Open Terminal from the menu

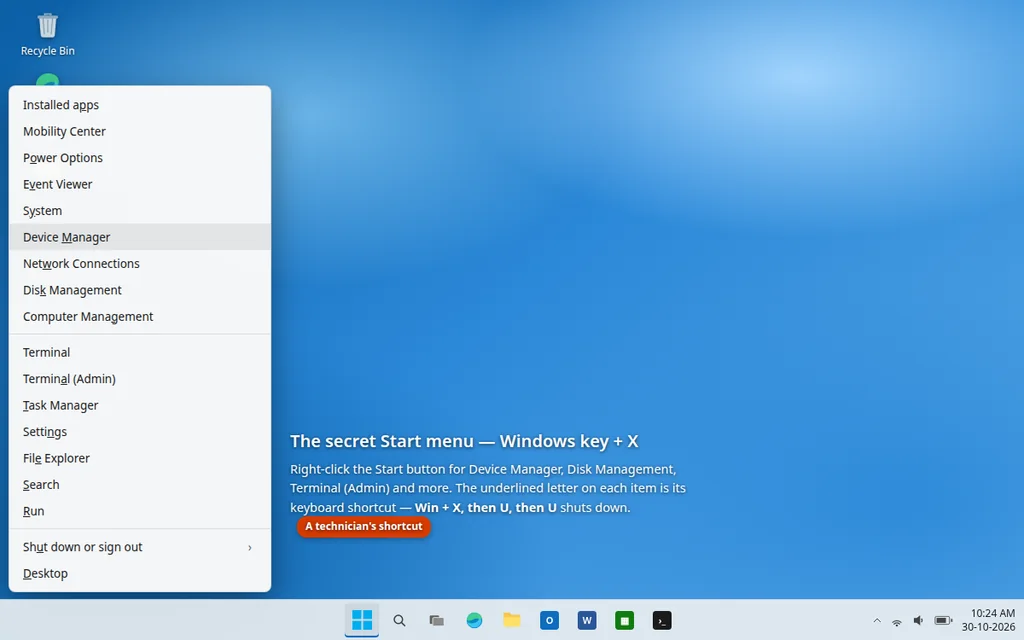[140, 353]
